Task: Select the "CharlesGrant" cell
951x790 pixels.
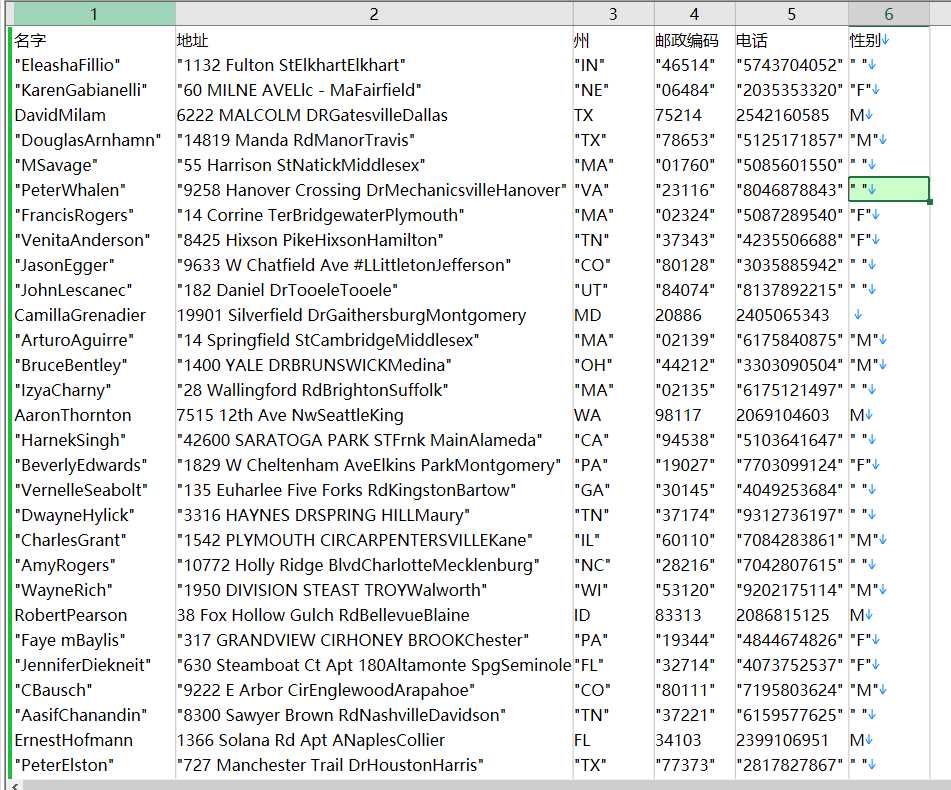Action: [93, 540]
